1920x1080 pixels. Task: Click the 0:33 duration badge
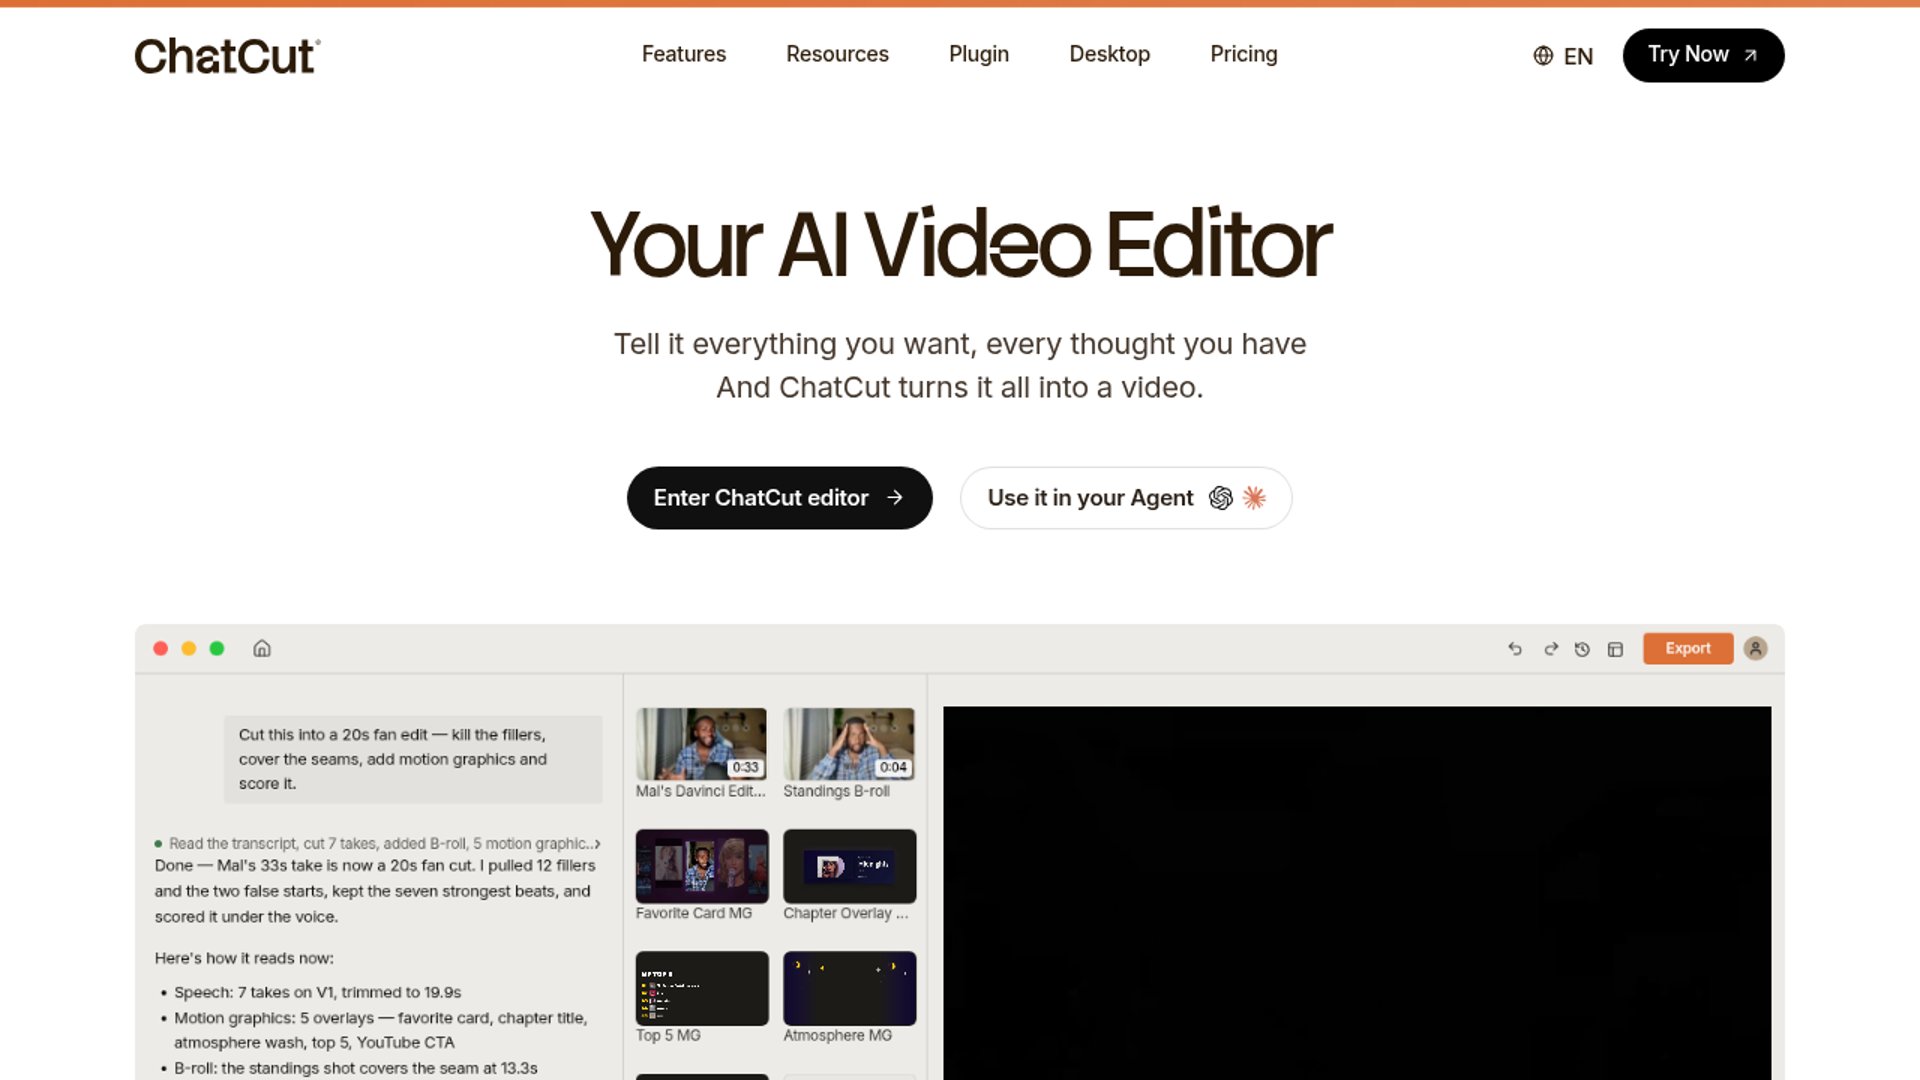tap(745, 767)
